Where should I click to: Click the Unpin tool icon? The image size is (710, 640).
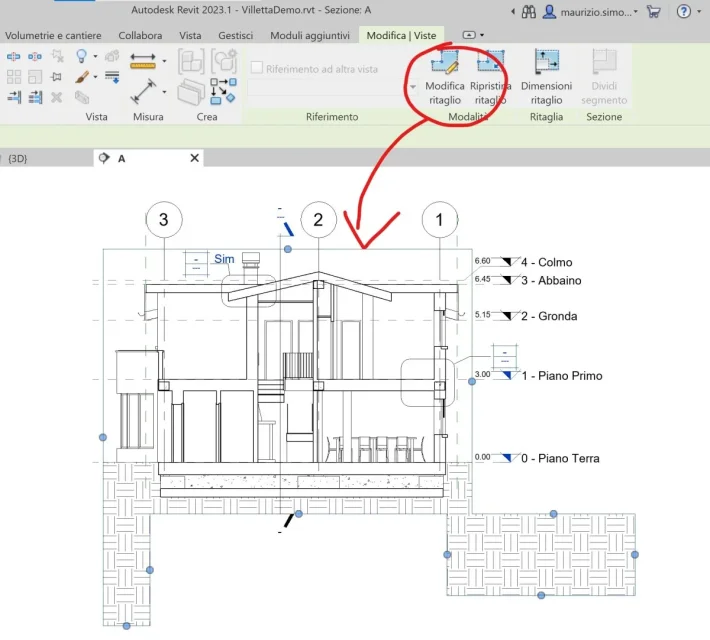(x=58, y=56)
